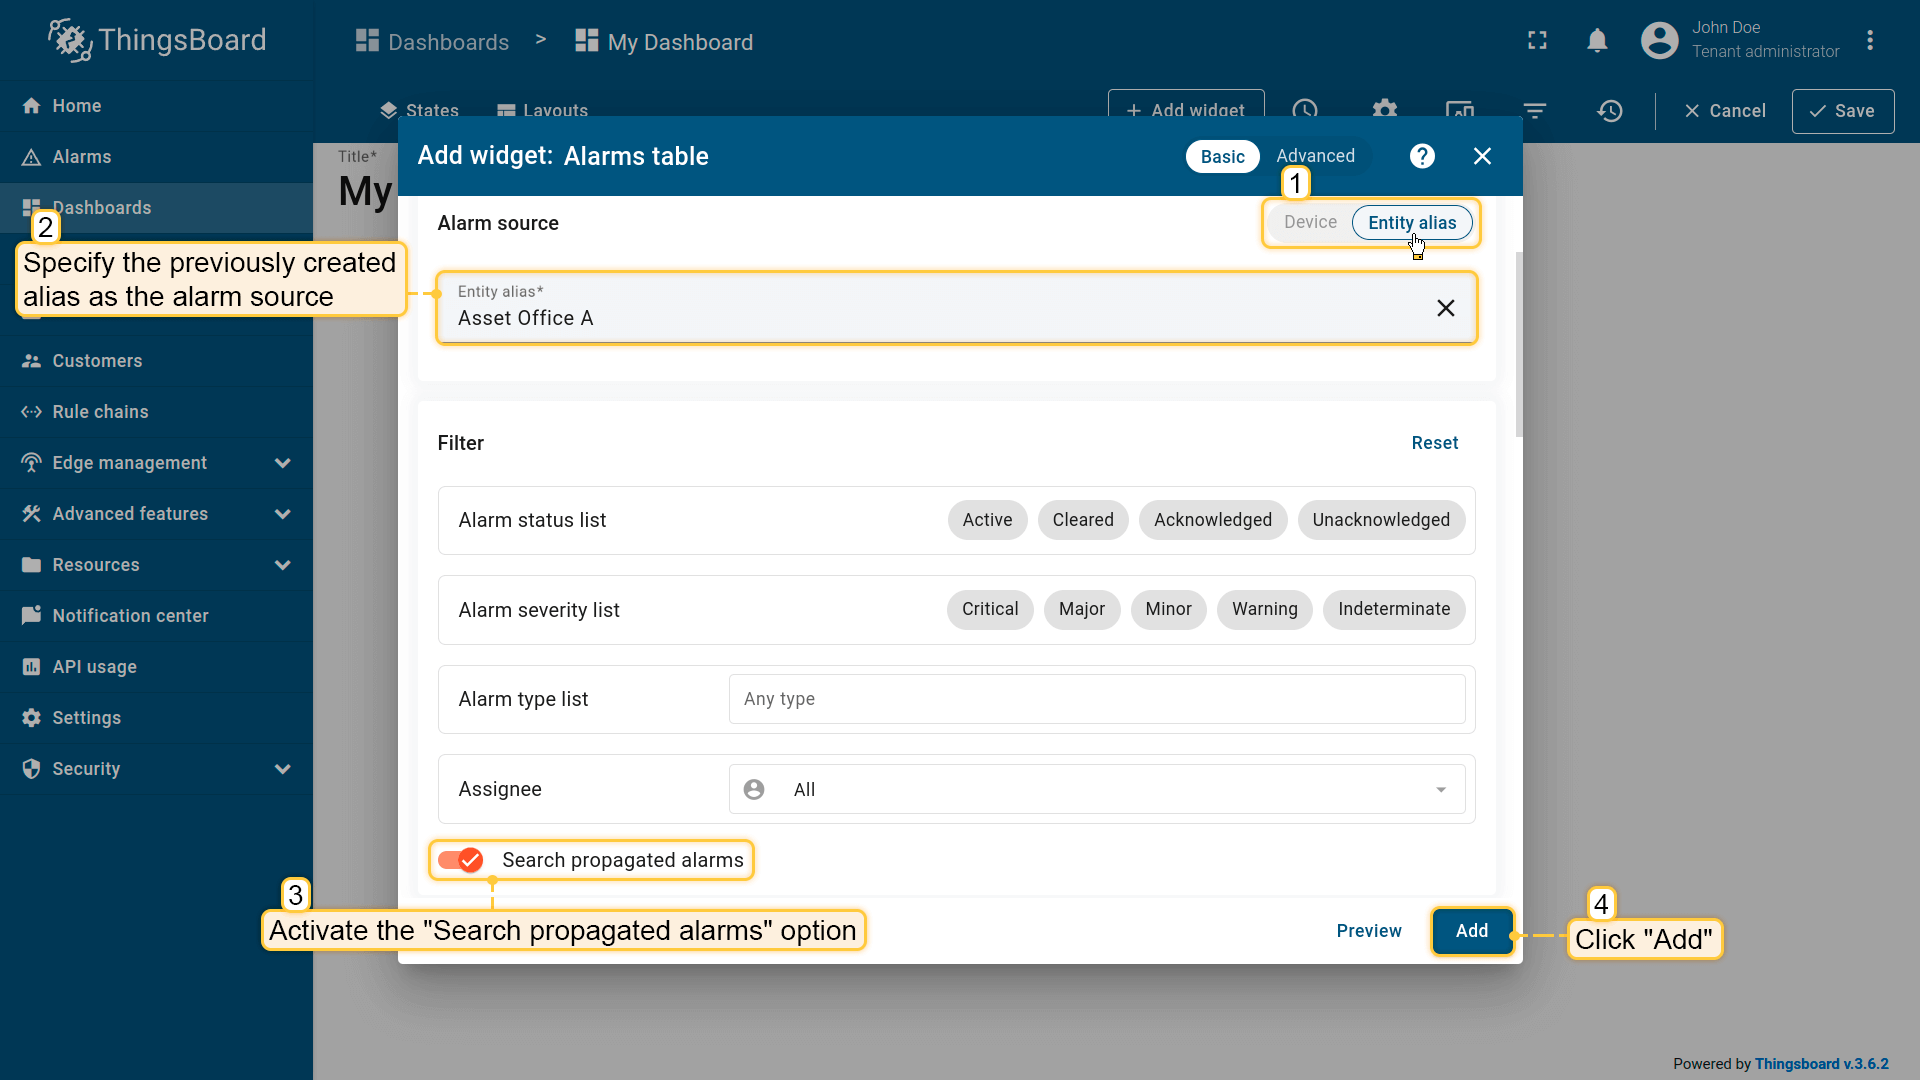1920x1080 pixels.
Task: Select Device as alarm source
Action: 1310,223
